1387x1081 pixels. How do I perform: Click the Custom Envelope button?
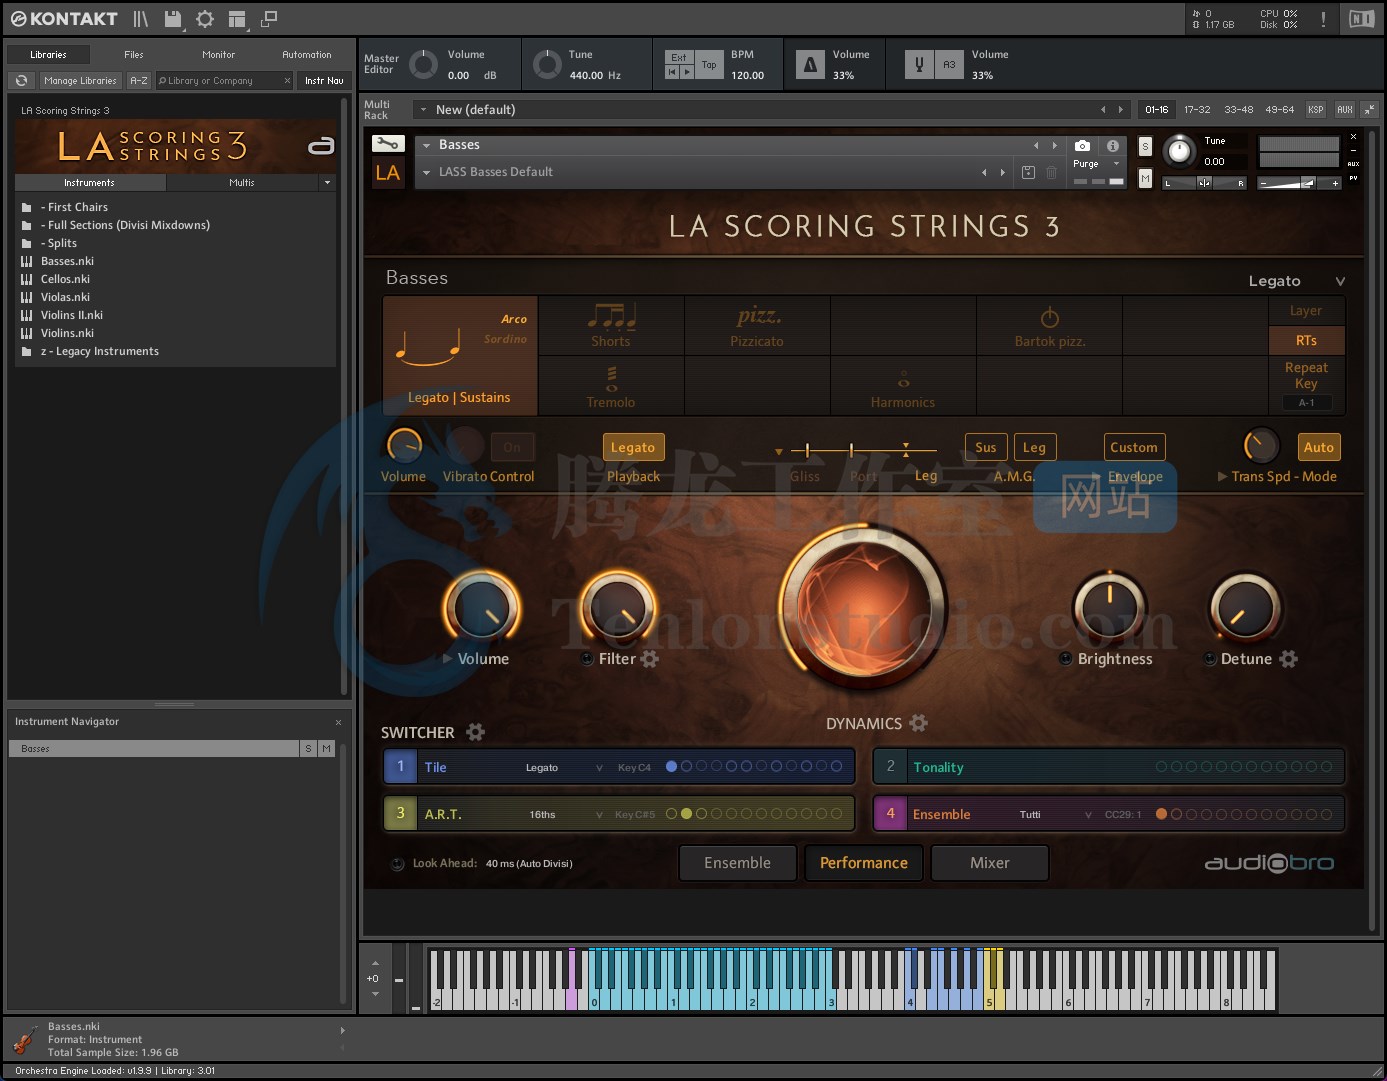[1134, 447]
